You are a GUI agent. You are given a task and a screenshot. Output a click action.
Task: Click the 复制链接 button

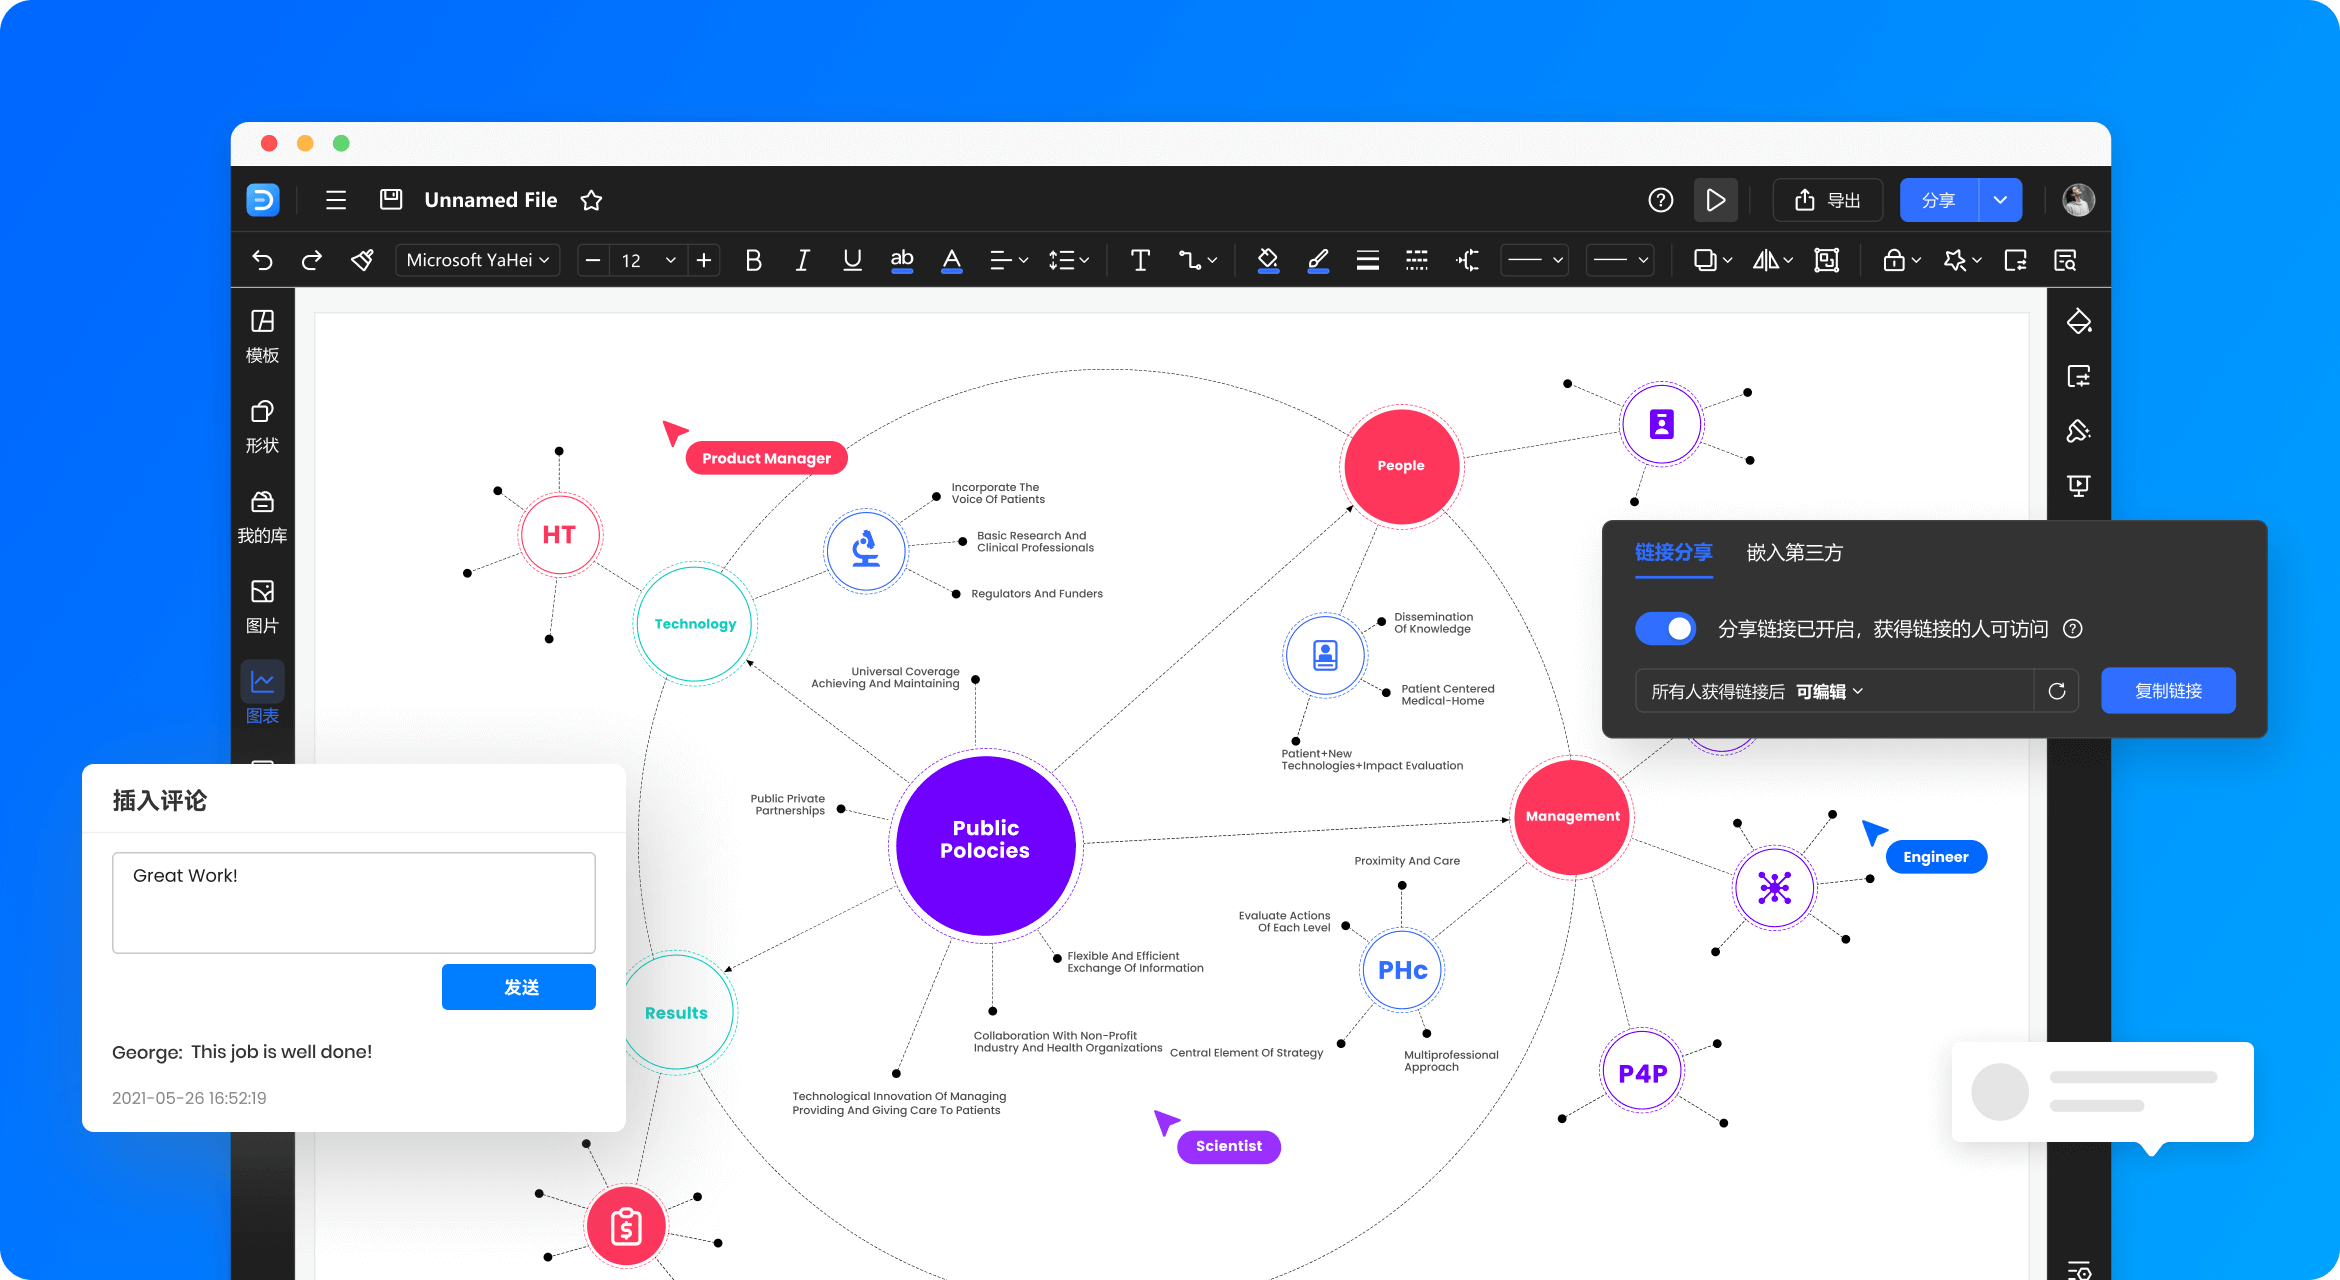2168,690
